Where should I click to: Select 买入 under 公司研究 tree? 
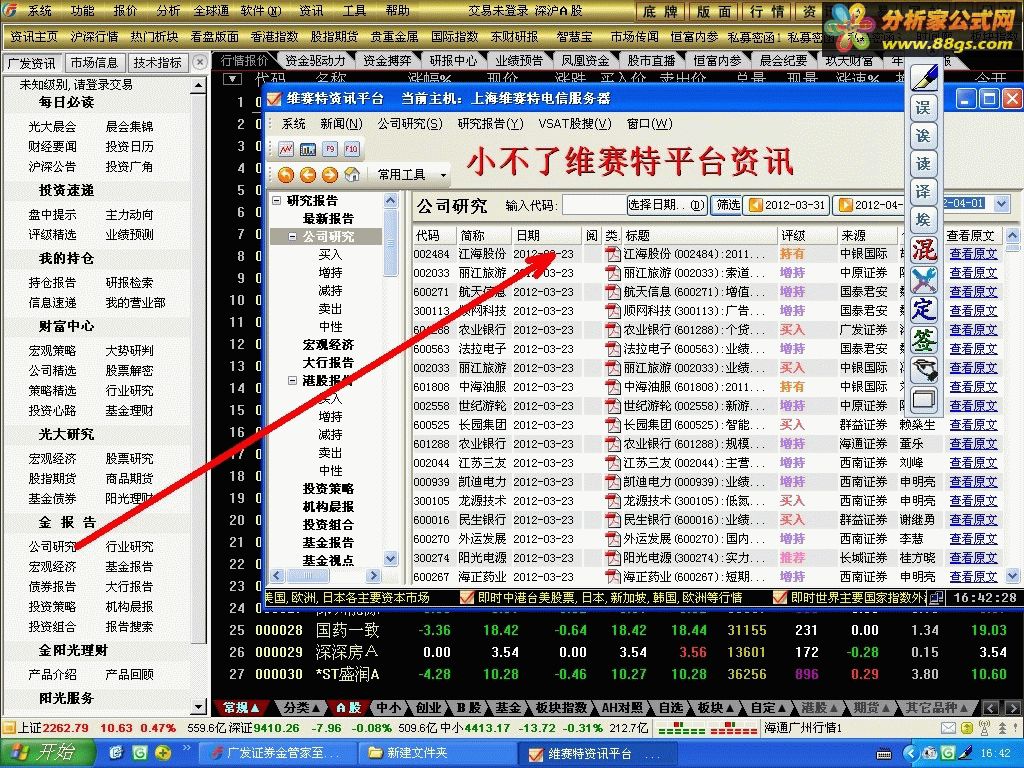(x=330, y=254)
